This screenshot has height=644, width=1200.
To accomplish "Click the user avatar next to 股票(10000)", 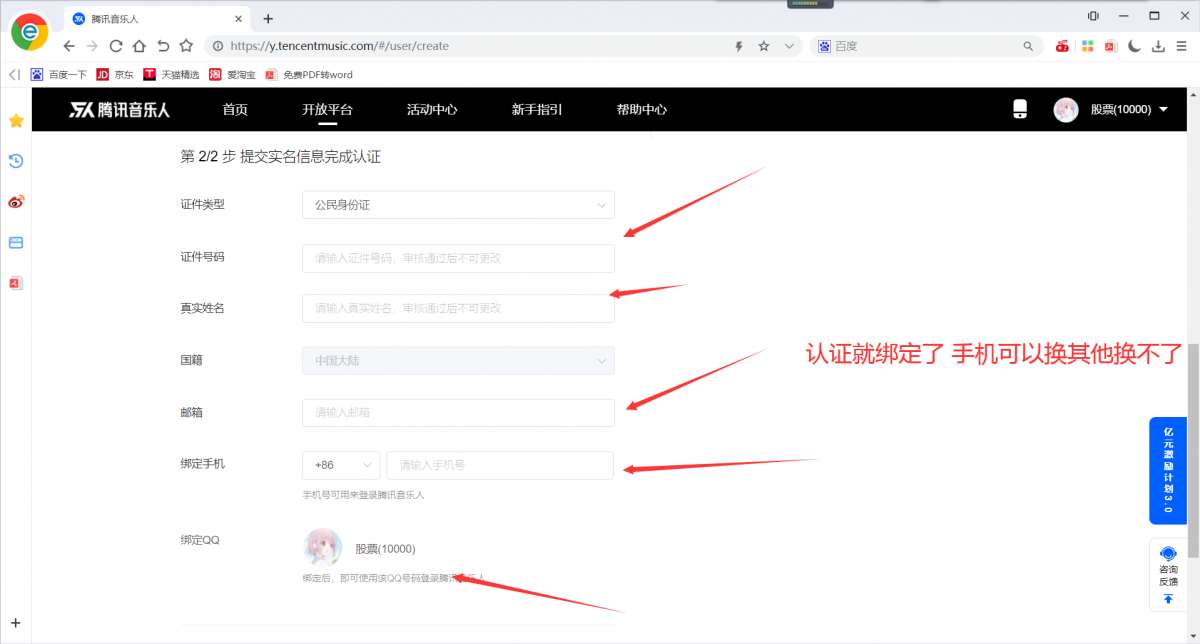I will (1066, 109).
